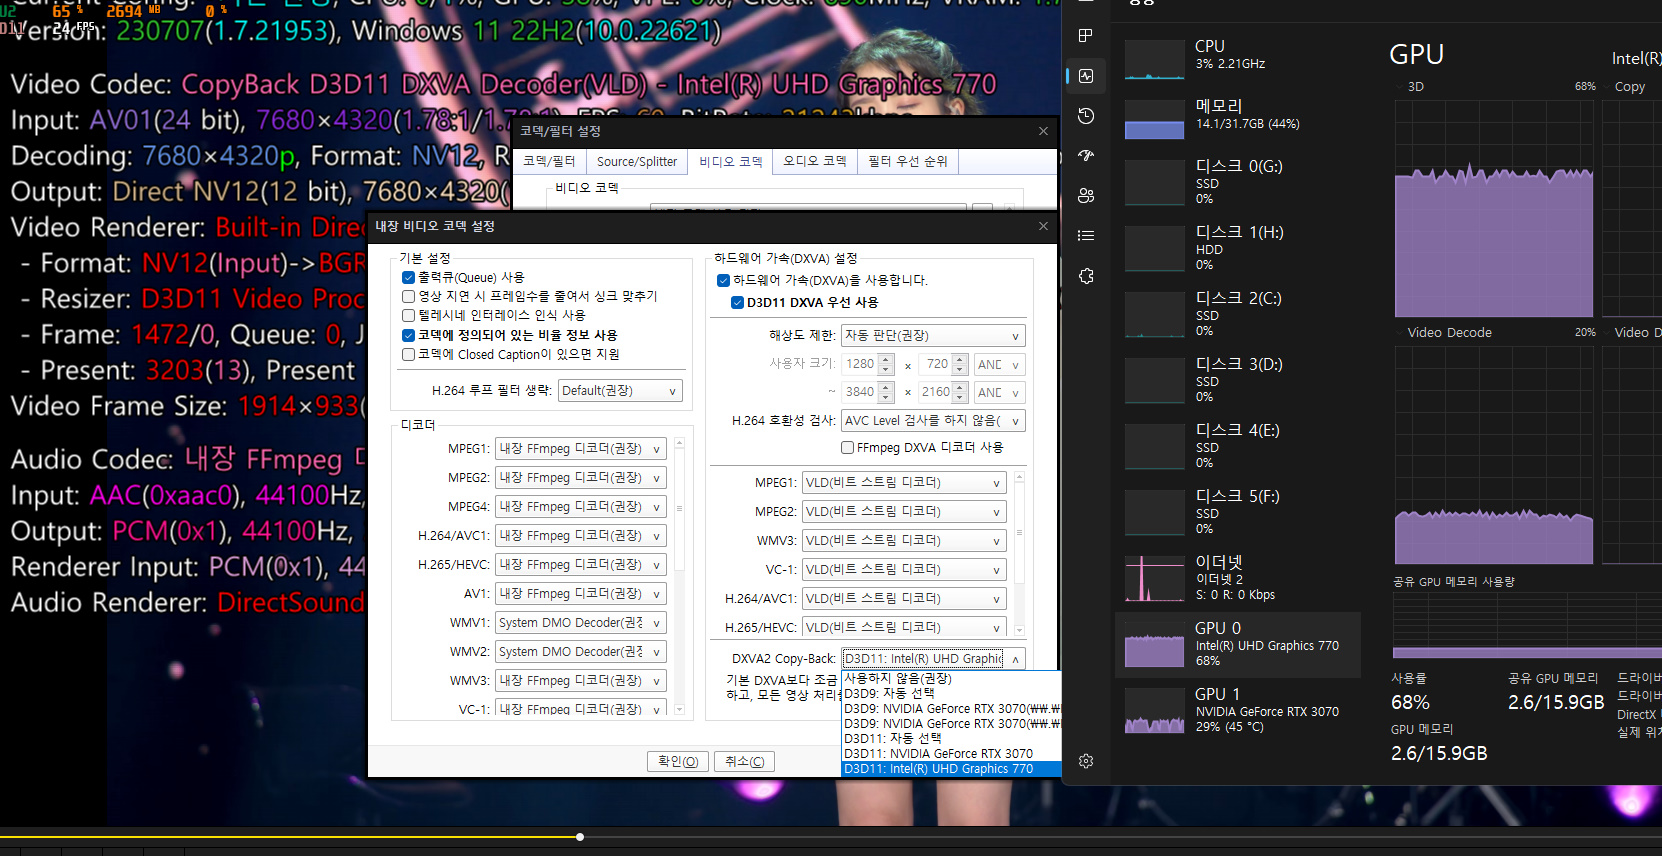Open the 해상도 제한 dropdown
The width and height of the screenshot is (1662, 856).
coord(933,336)
